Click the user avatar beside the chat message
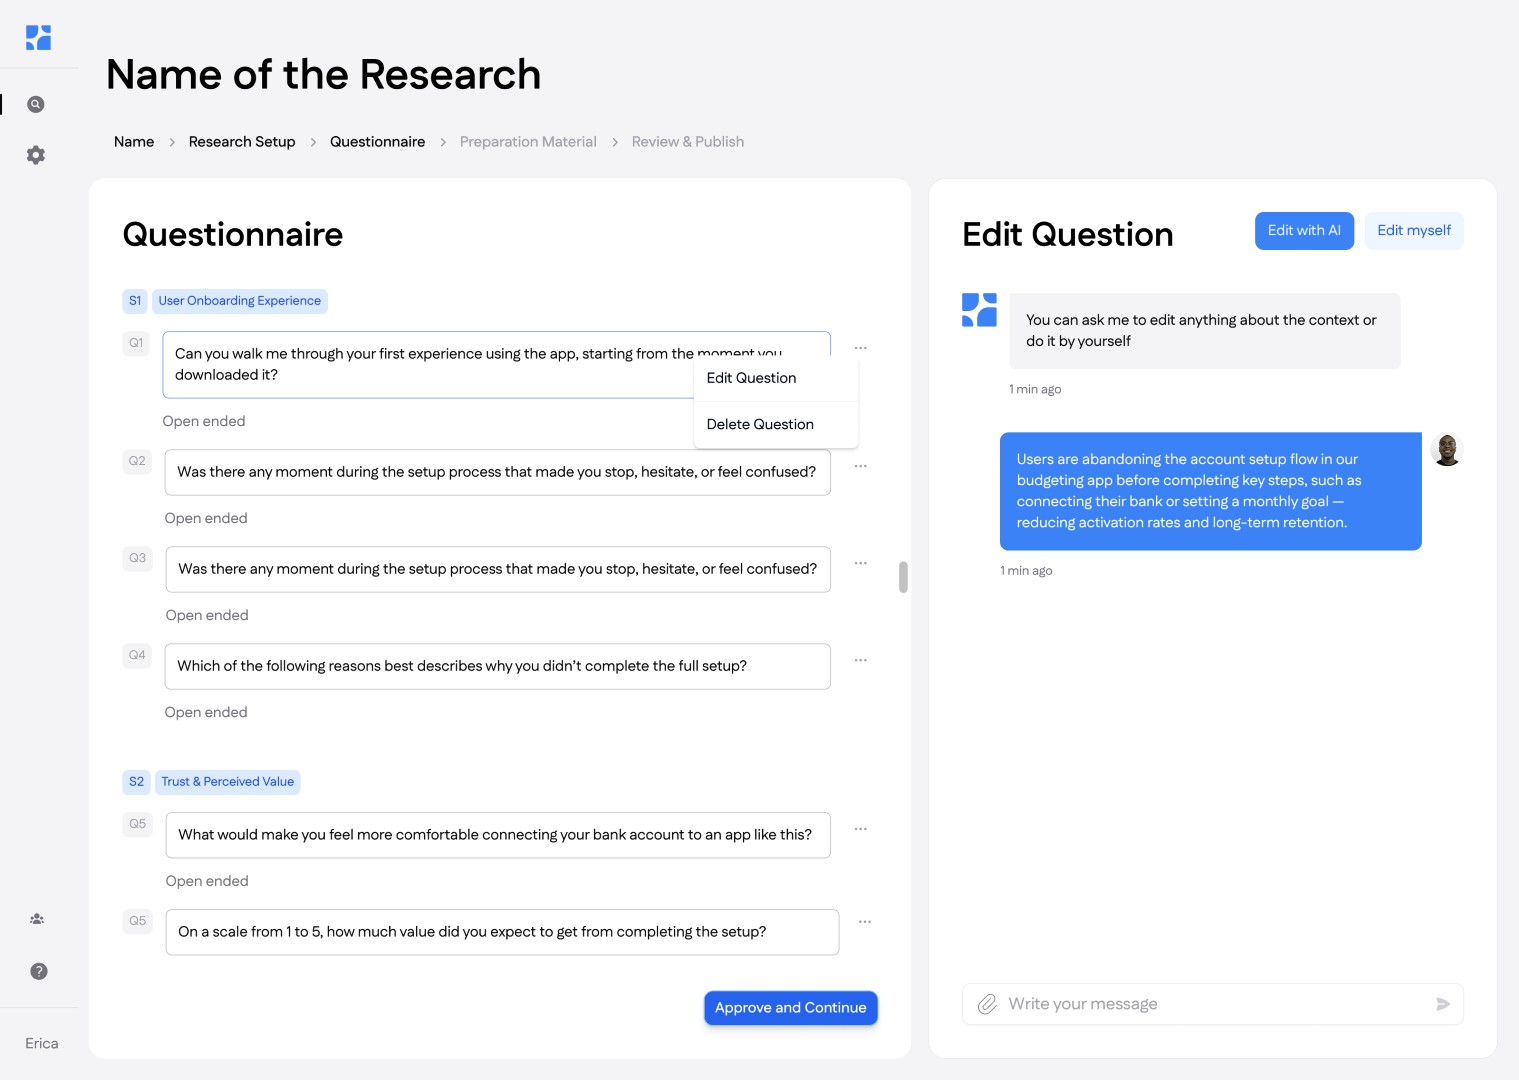The height and width of the screenshot is (1080, 1519). [1446, 450]
